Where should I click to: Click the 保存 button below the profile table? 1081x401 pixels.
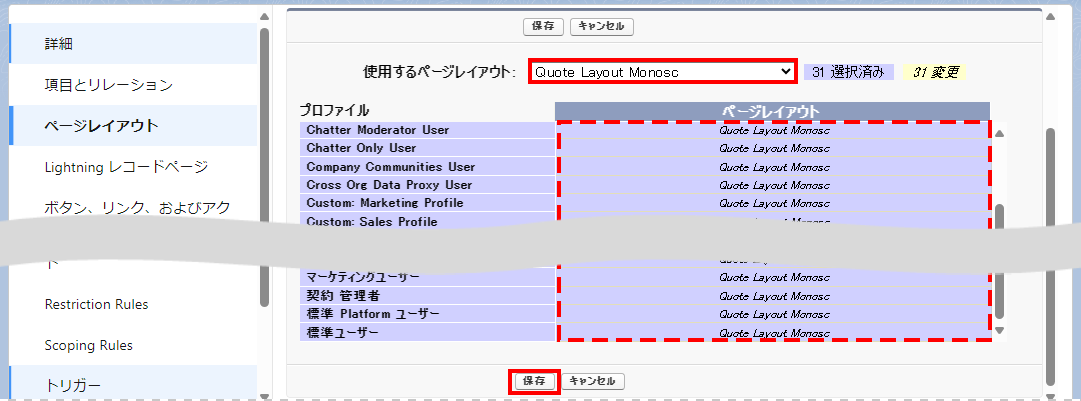coord(534,381)
